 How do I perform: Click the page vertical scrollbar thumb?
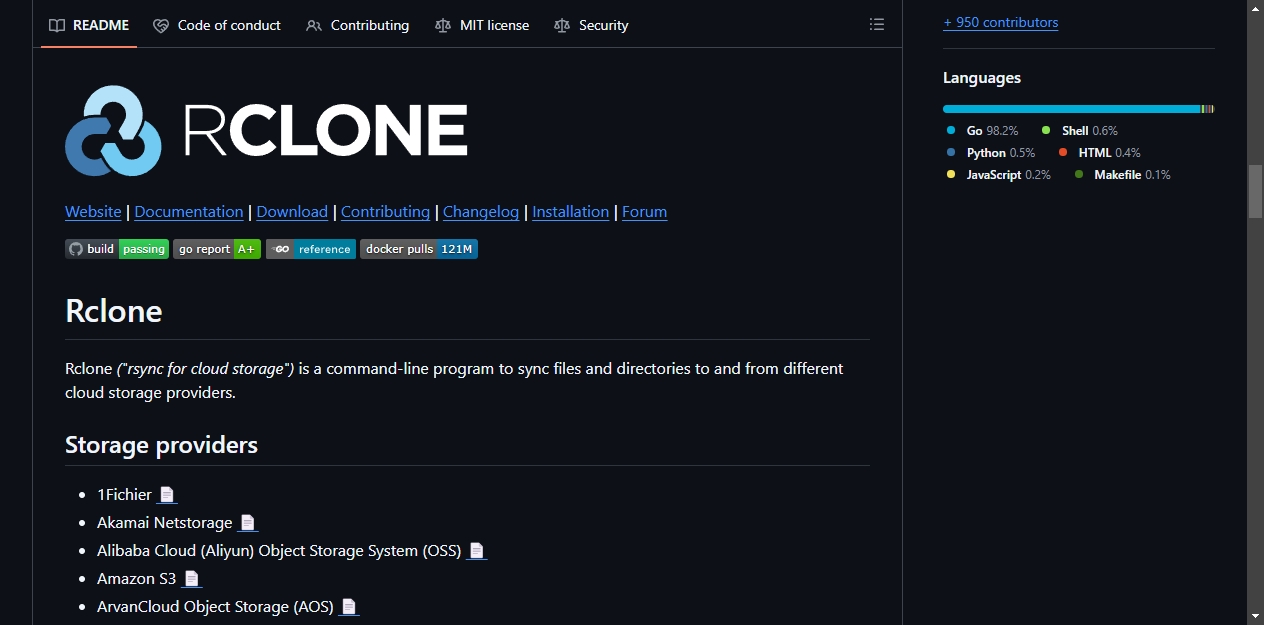1255,191
